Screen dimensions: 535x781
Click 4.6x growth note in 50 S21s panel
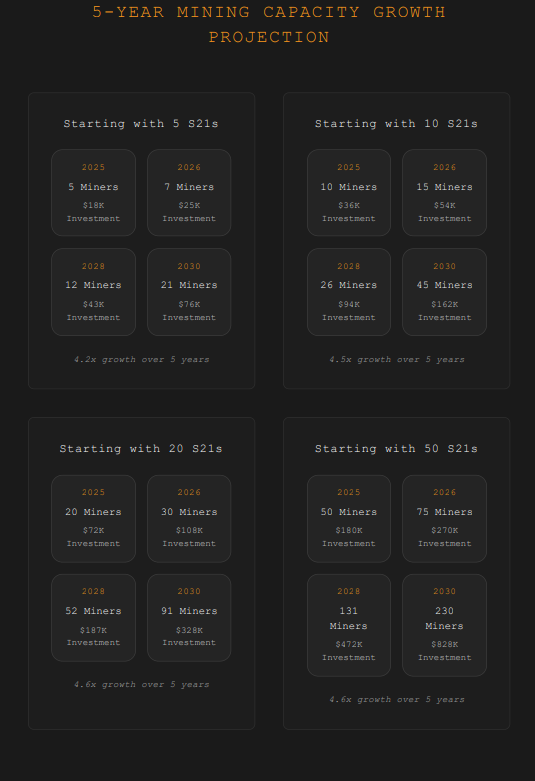397,700
